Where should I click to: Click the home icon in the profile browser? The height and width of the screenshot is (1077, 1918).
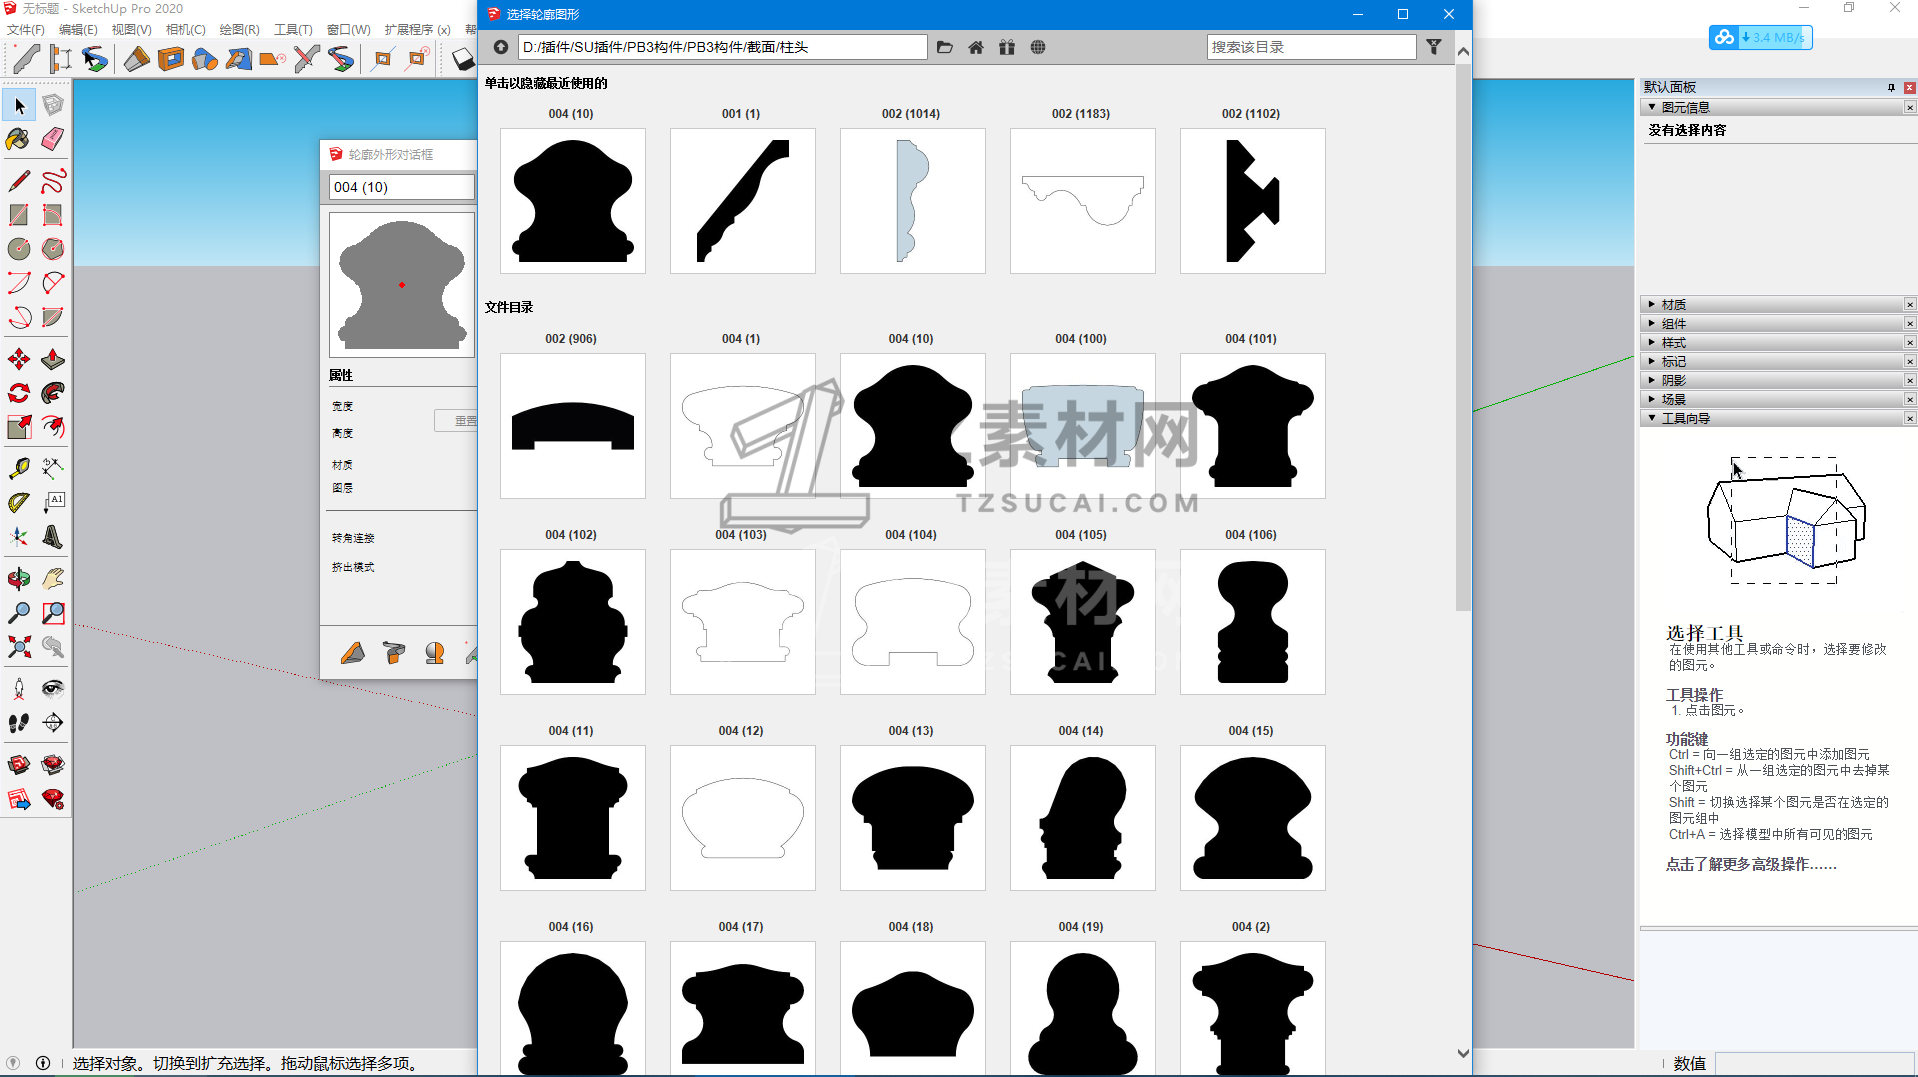point(975,47)
